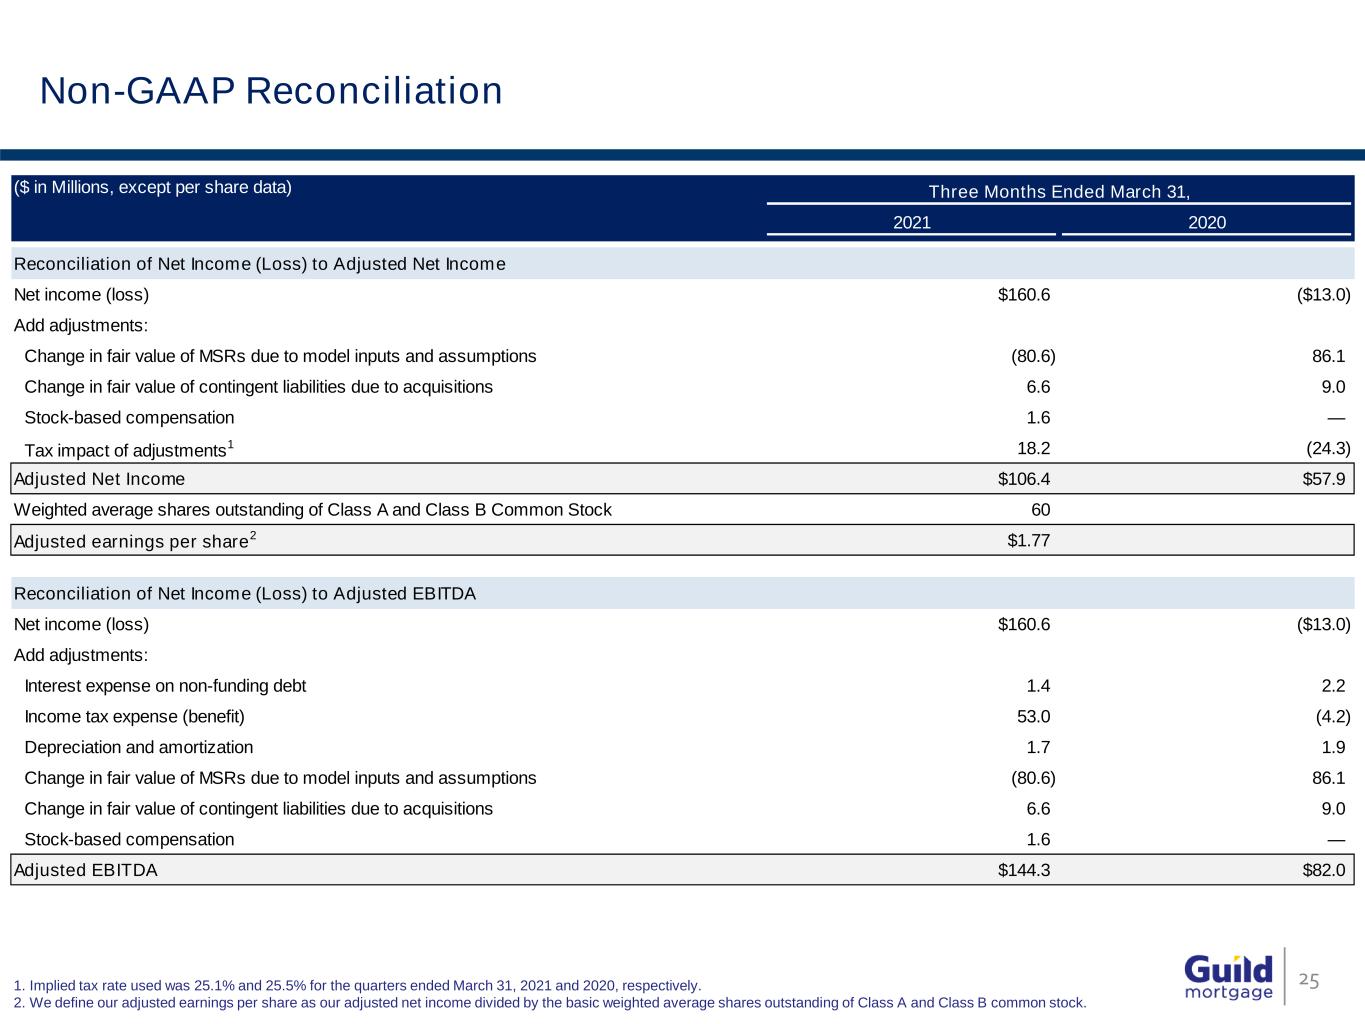Click the Non-GAAP Reconciliation slide title
1365x1024 pixels.
tap(271, 91)
